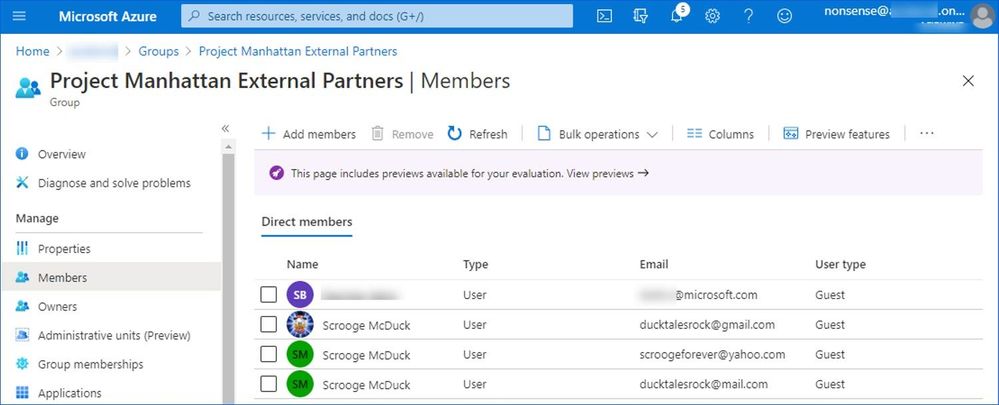Follow the View previews link
The width and height of the screenshot is (999, 405).
point(607,173)
